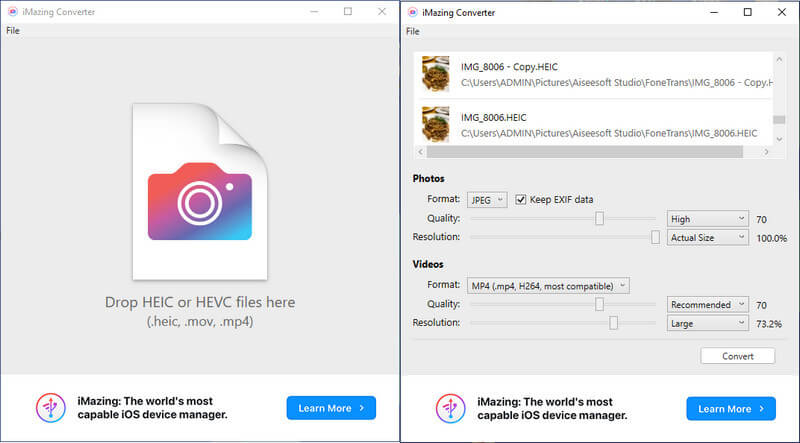Click iMazing app logo in right title bar
This screenshot has width=800, height=443.
pyautogui.click(x=413, y=12)
